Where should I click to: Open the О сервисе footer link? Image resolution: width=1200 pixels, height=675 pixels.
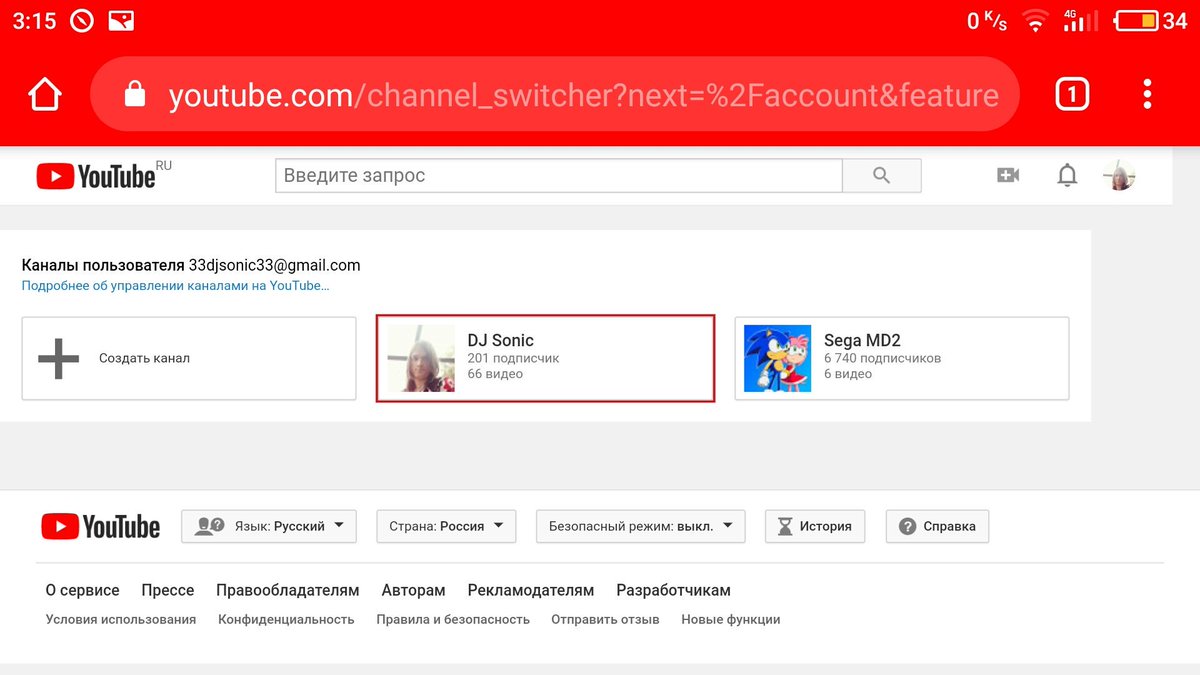coord(82,590)
